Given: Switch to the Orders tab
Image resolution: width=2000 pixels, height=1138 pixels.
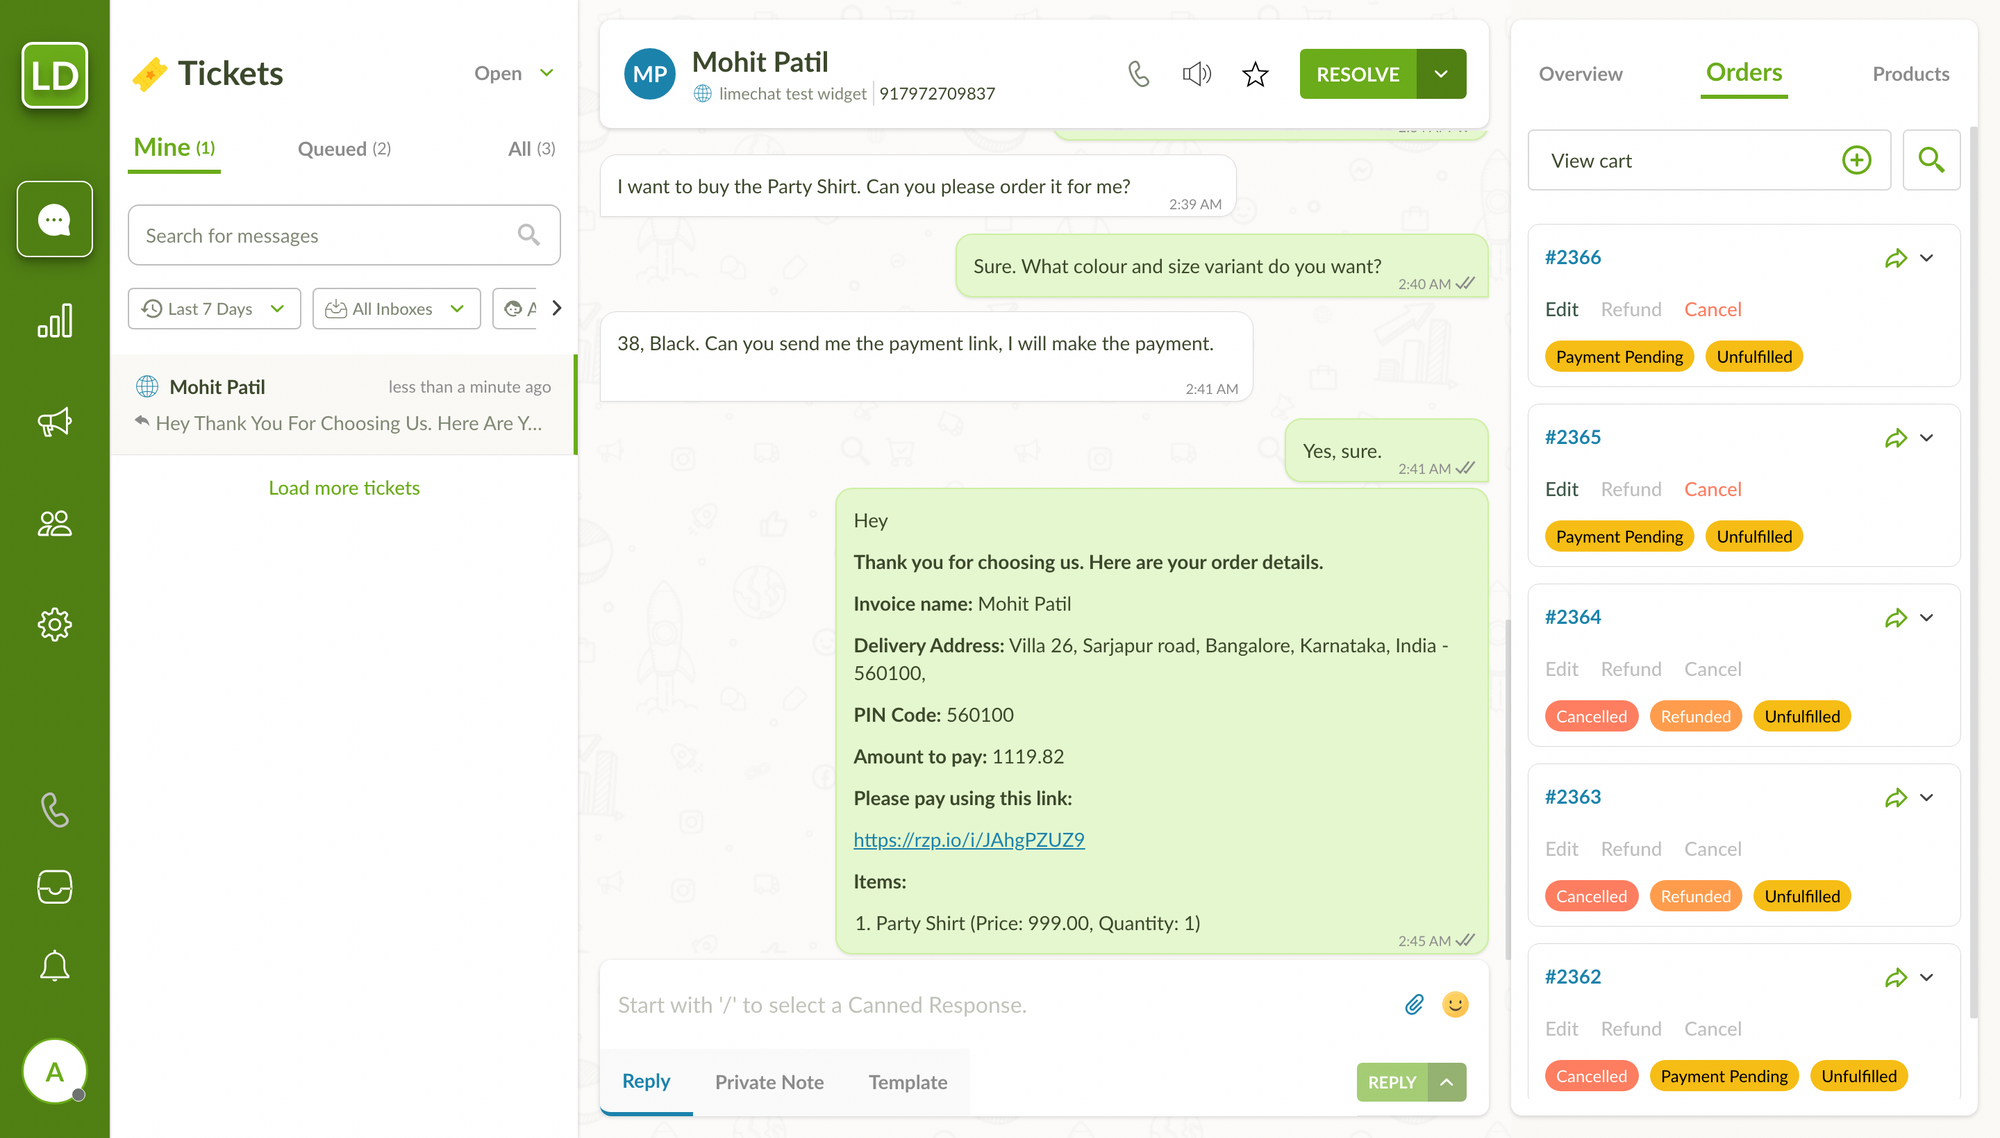Looking at the screenshot, I should click(1743, 71).
